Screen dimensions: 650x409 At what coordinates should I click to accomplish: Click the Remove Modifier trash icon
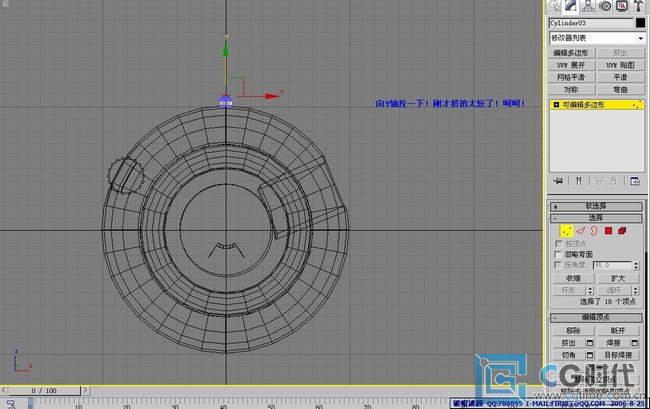tap(614, 181)
